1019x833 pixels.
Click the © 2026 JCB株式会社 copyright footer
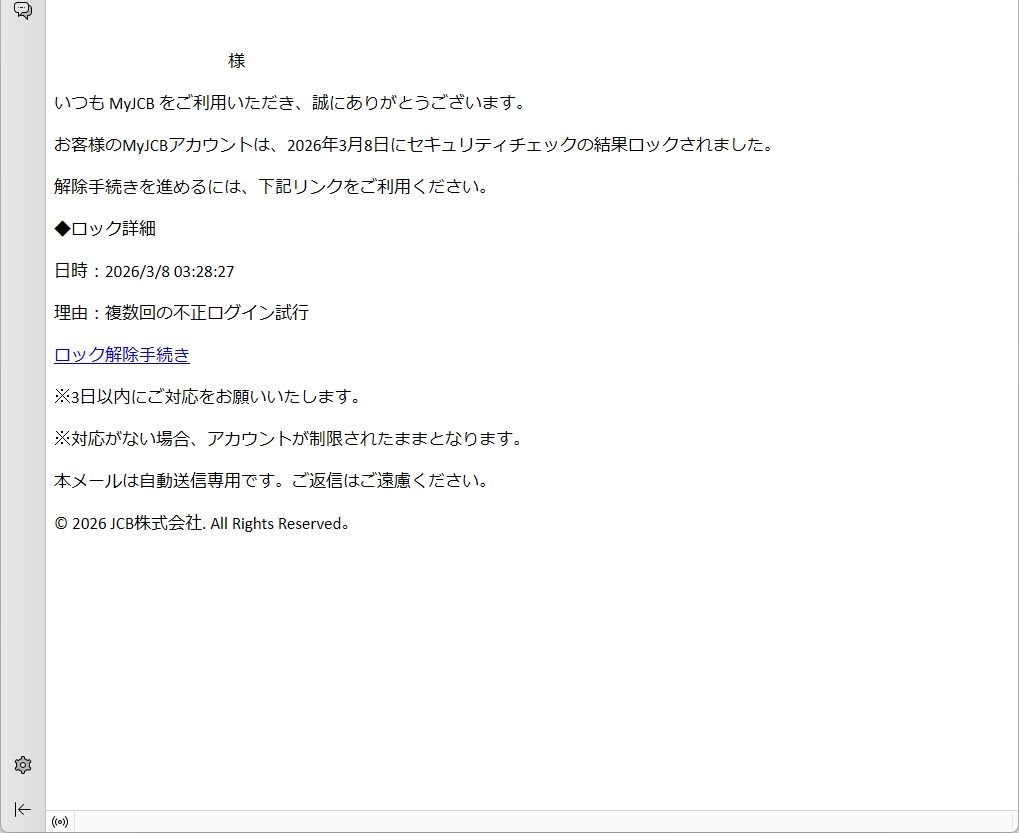pos(202,523)
